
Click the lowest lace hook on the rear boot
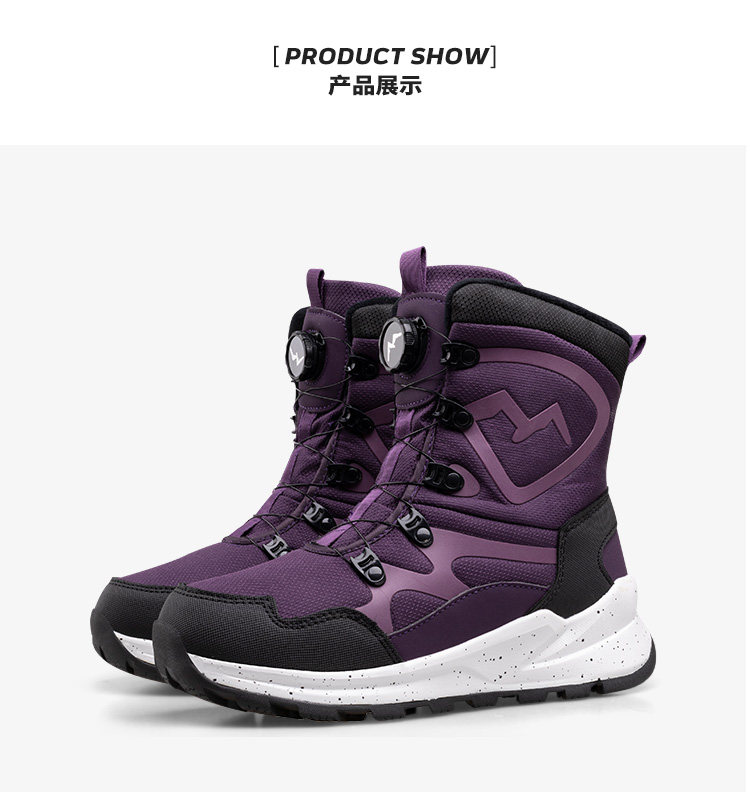click(x=276, y=546)
